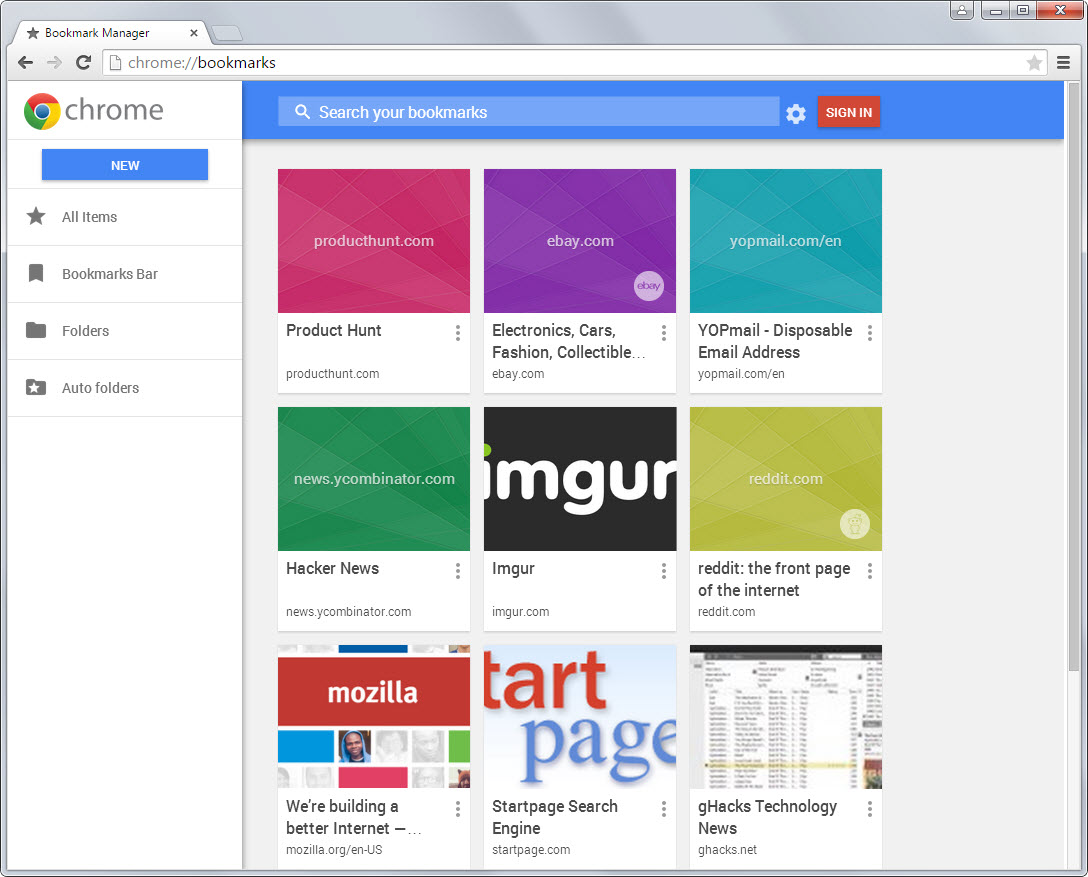Switch to the Bookmark Manager tab
Image resolution: width=1088 pixels, height=877 pixels.
108,33
